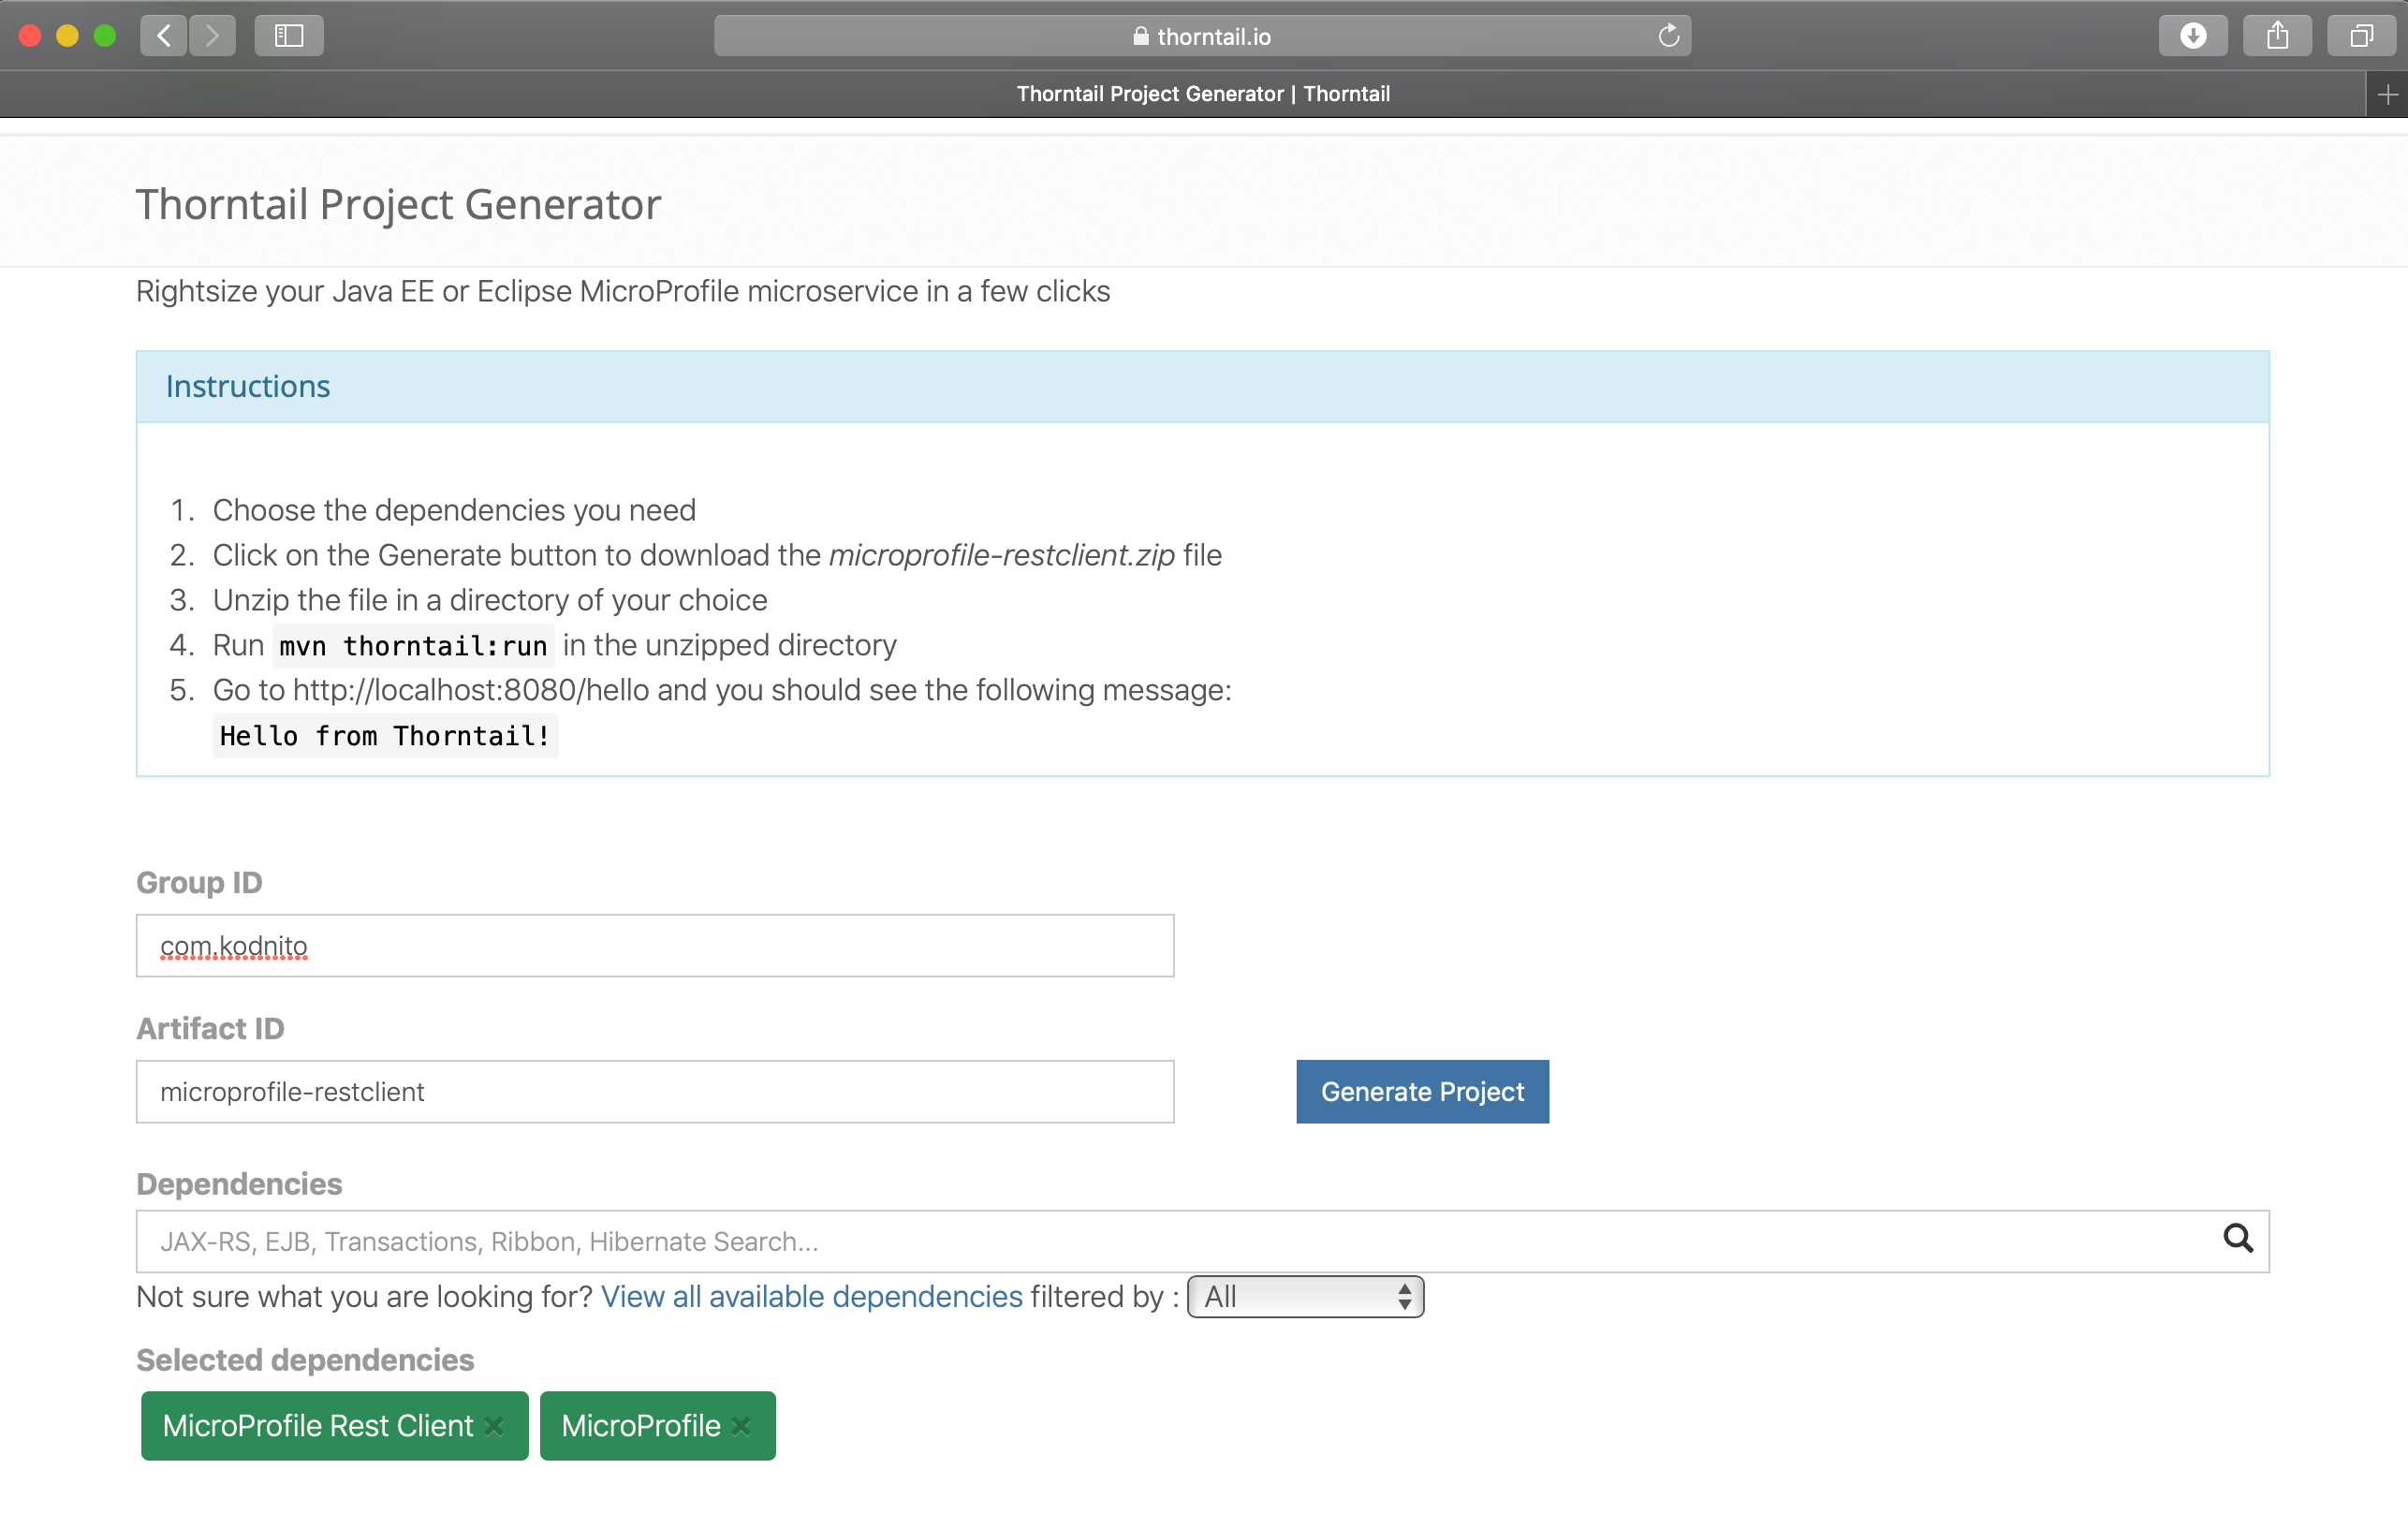Remove the MicroProfile dependency tag
This screenshot has width=2408, height=1528.
[x=741, y=1426]
